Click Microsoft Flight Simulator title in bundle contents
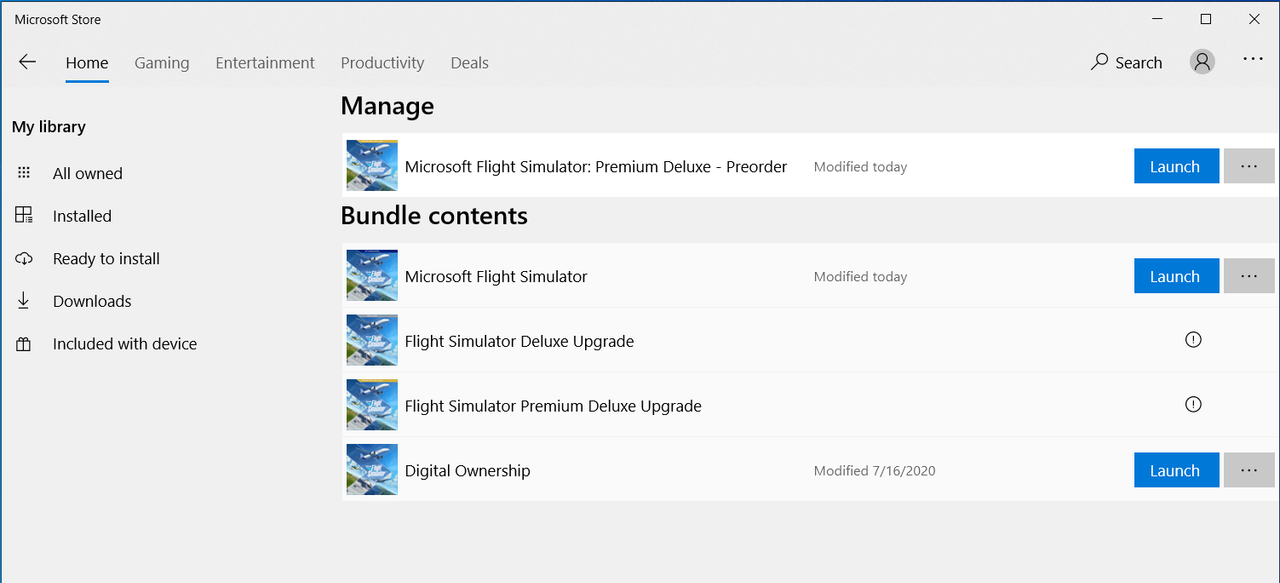 click(496, 276)
